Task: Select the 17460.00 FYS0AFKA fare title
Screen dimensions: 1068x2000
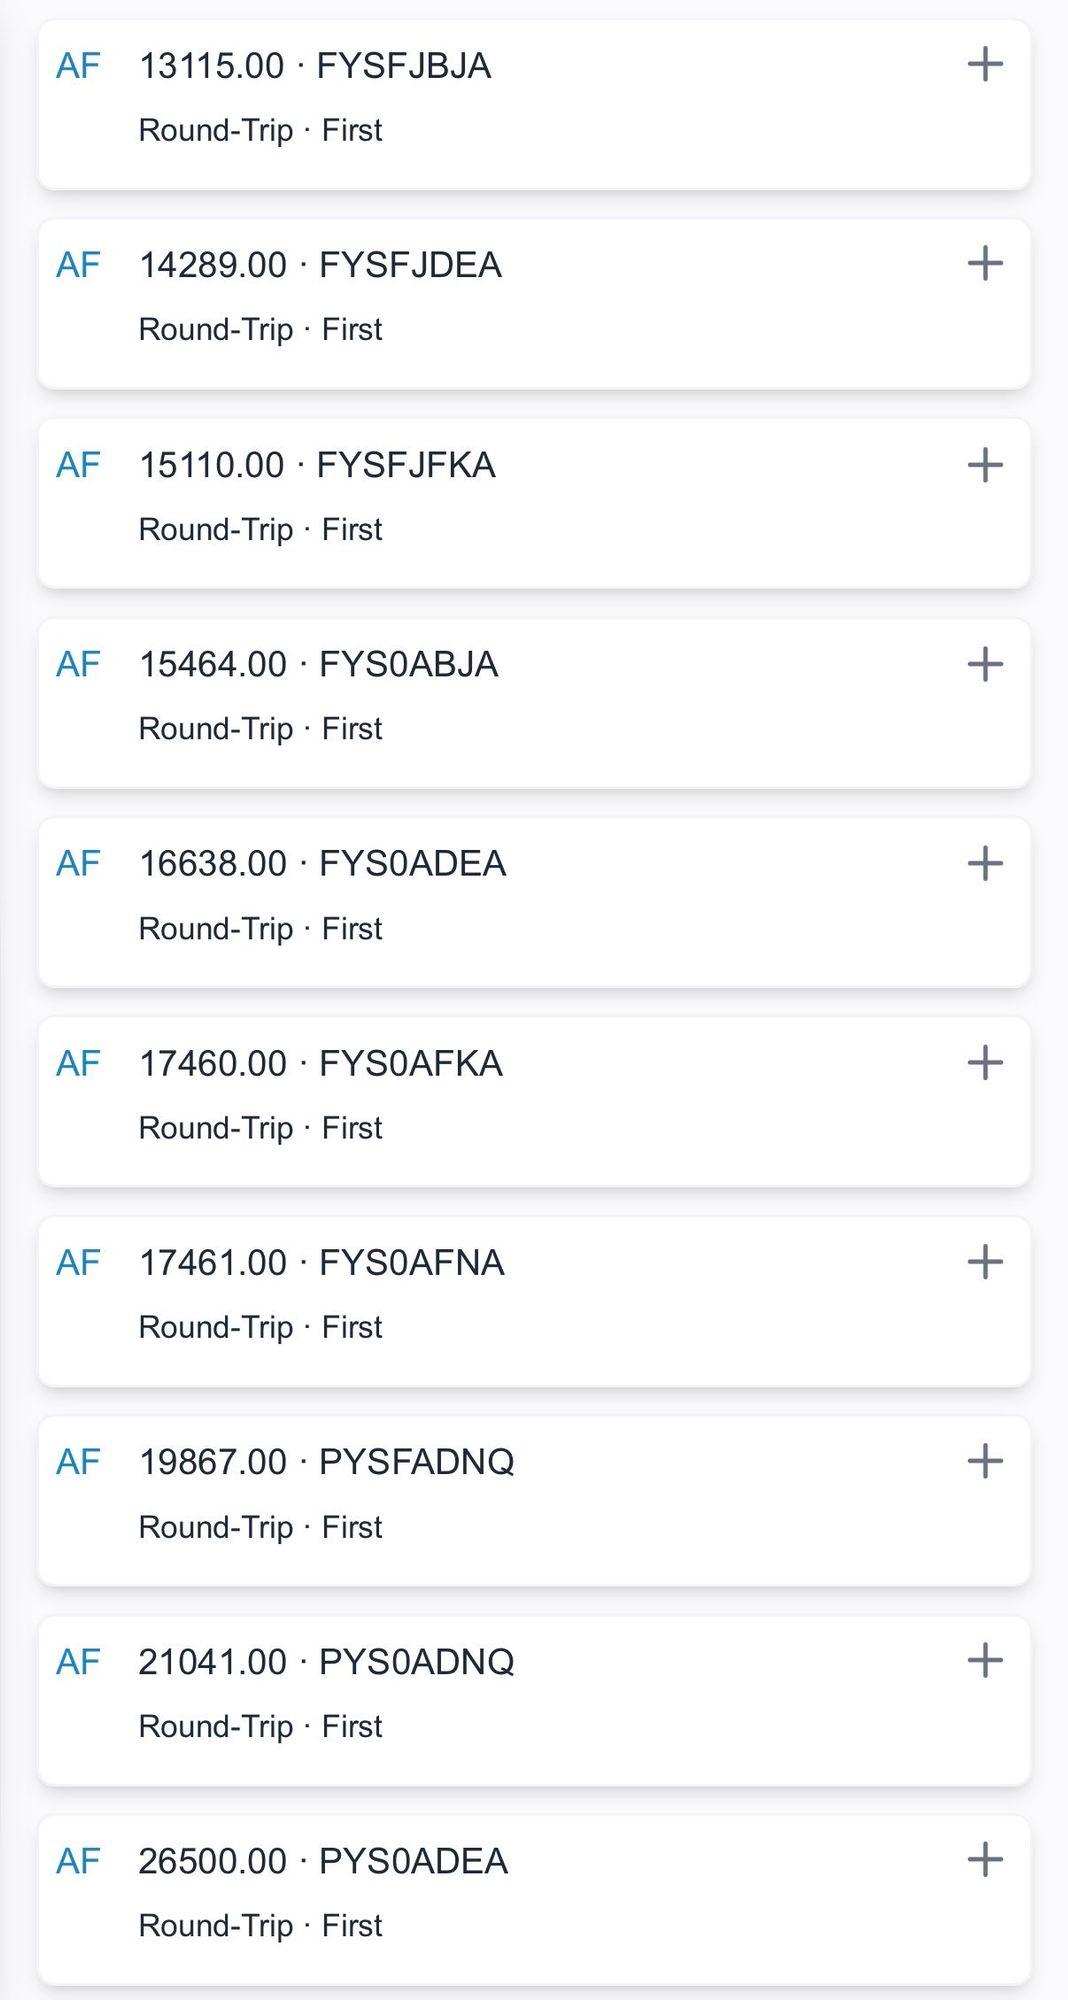Action: tap(320, 1064)
